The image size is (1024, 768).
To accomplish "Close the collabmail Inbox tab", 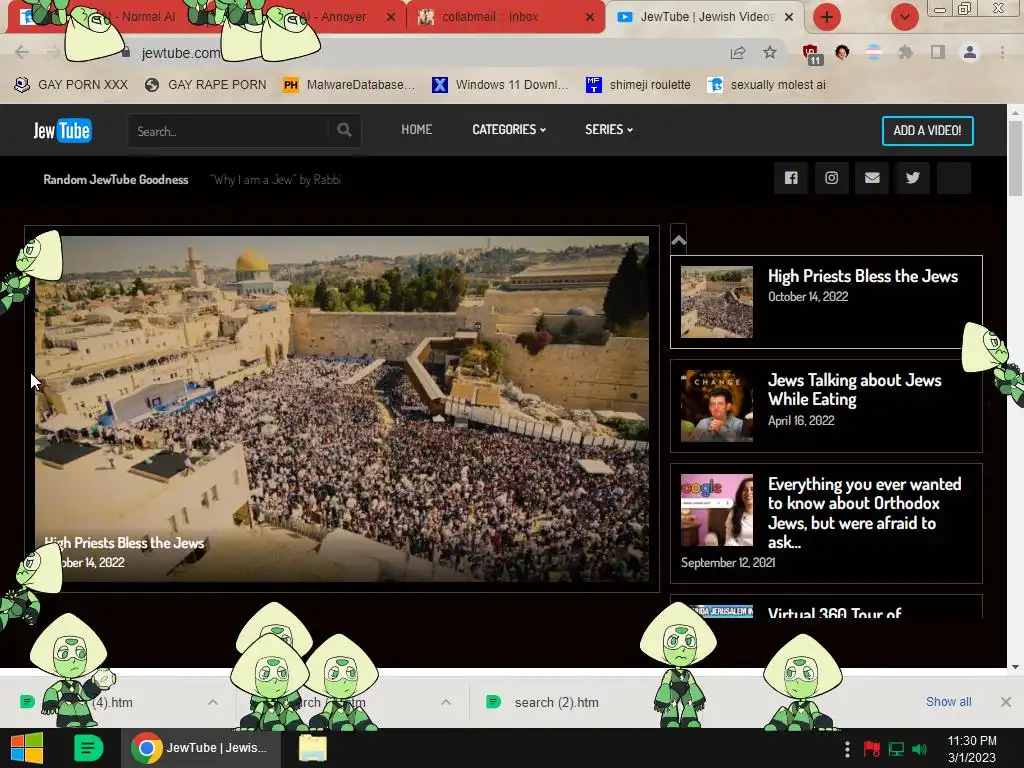I will coord(590,17).
